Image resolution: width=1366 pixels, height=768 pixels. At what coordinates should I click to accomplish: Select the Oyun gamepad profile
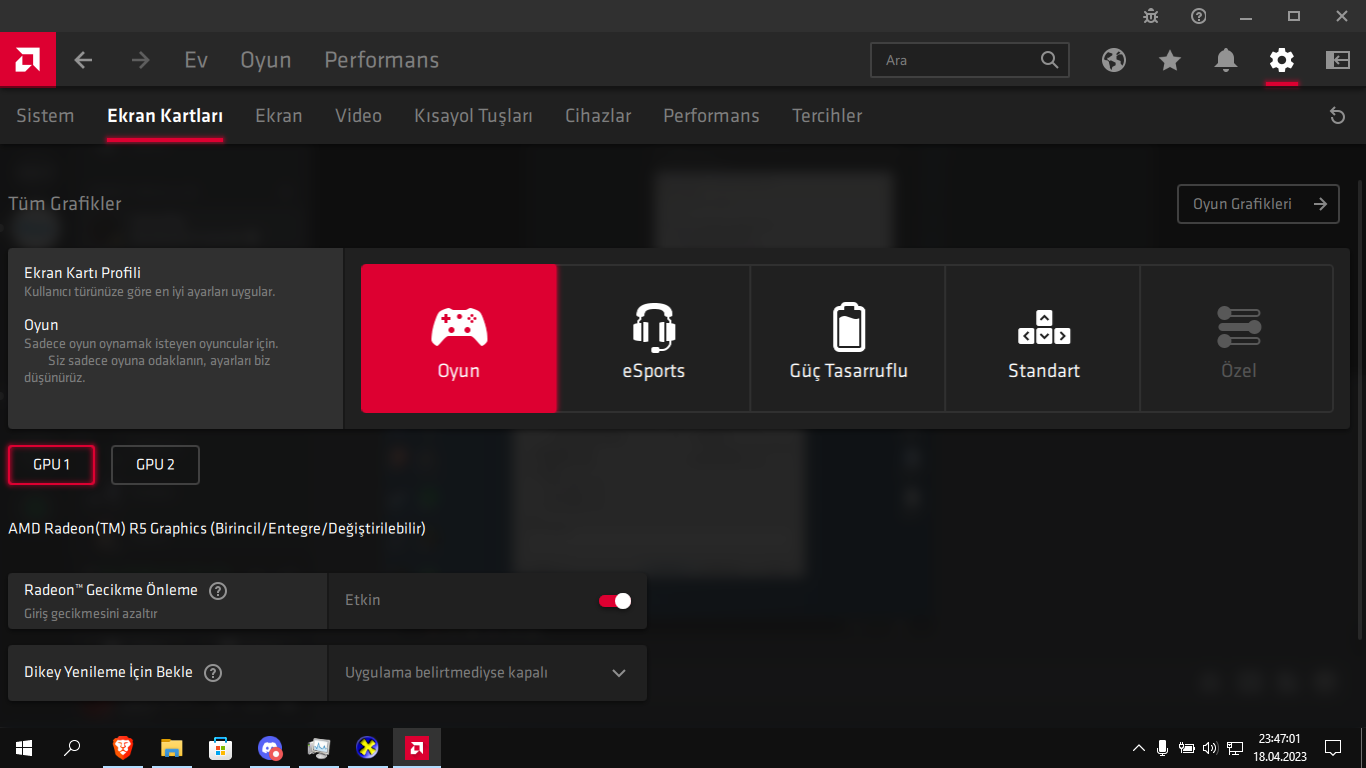point(459,339)
